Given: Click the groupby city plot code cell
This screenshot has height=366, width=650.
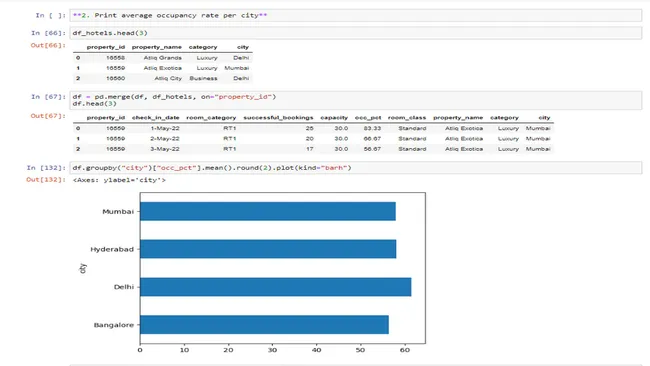Looking at the screenshot, I should (x=356, y=168).
